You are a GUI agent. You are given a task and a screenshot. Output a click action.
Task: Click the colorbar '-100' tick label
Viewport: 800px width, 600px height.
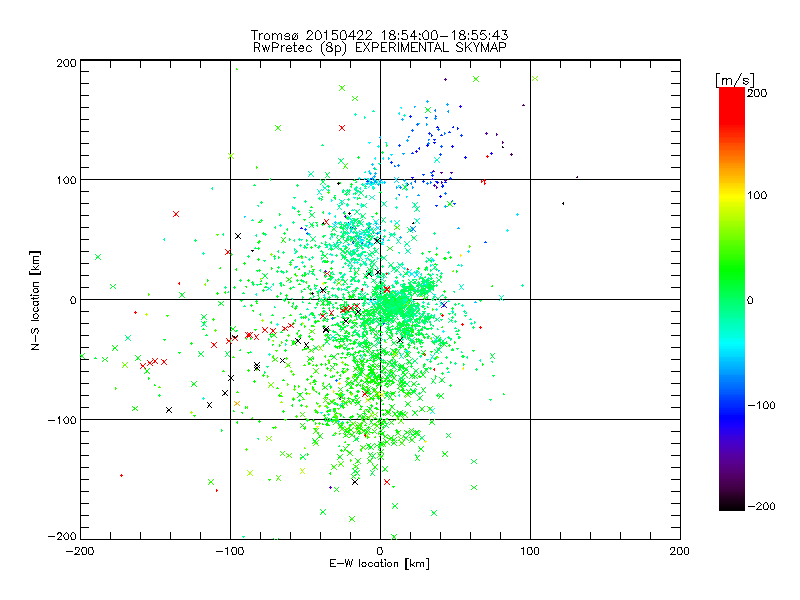pyautogui.click(x=761, y=405)
